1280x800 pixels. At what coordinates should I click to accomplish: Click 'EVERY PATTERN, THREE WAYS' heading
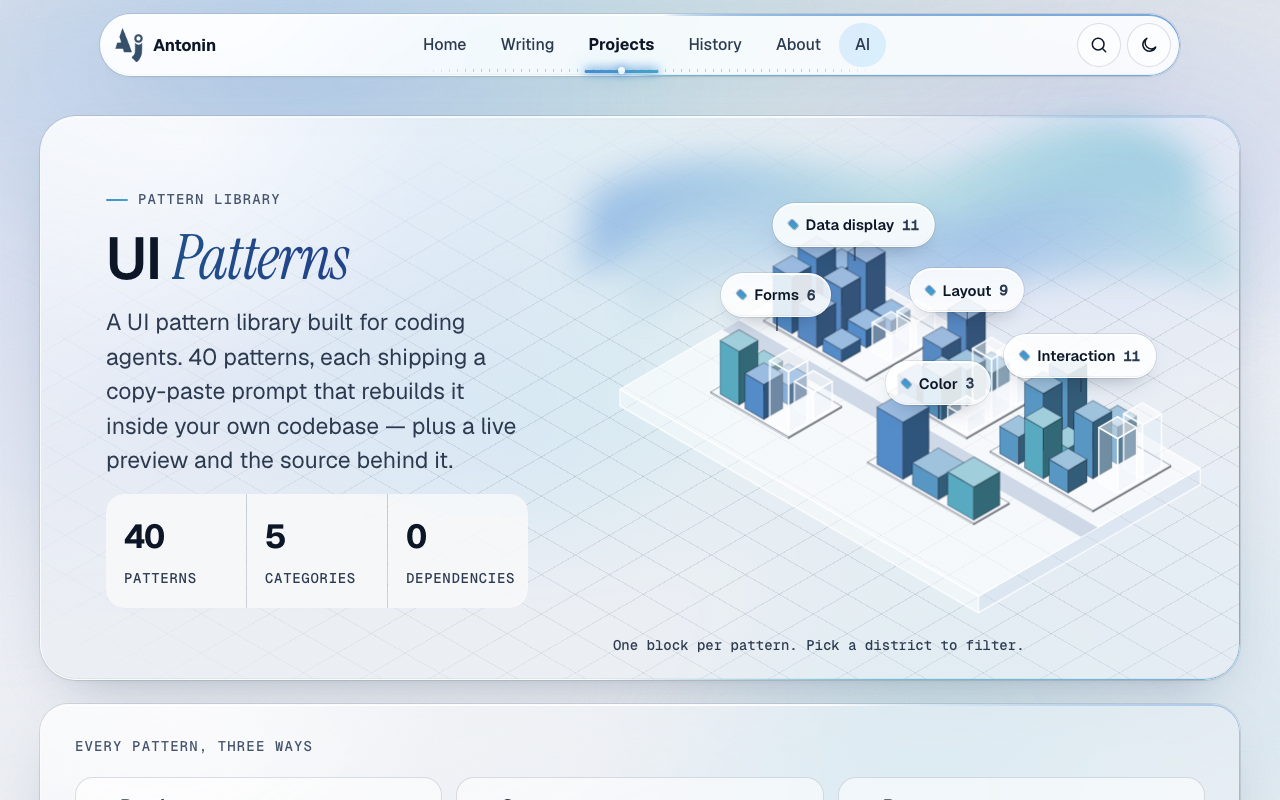(x=194, y=746)
